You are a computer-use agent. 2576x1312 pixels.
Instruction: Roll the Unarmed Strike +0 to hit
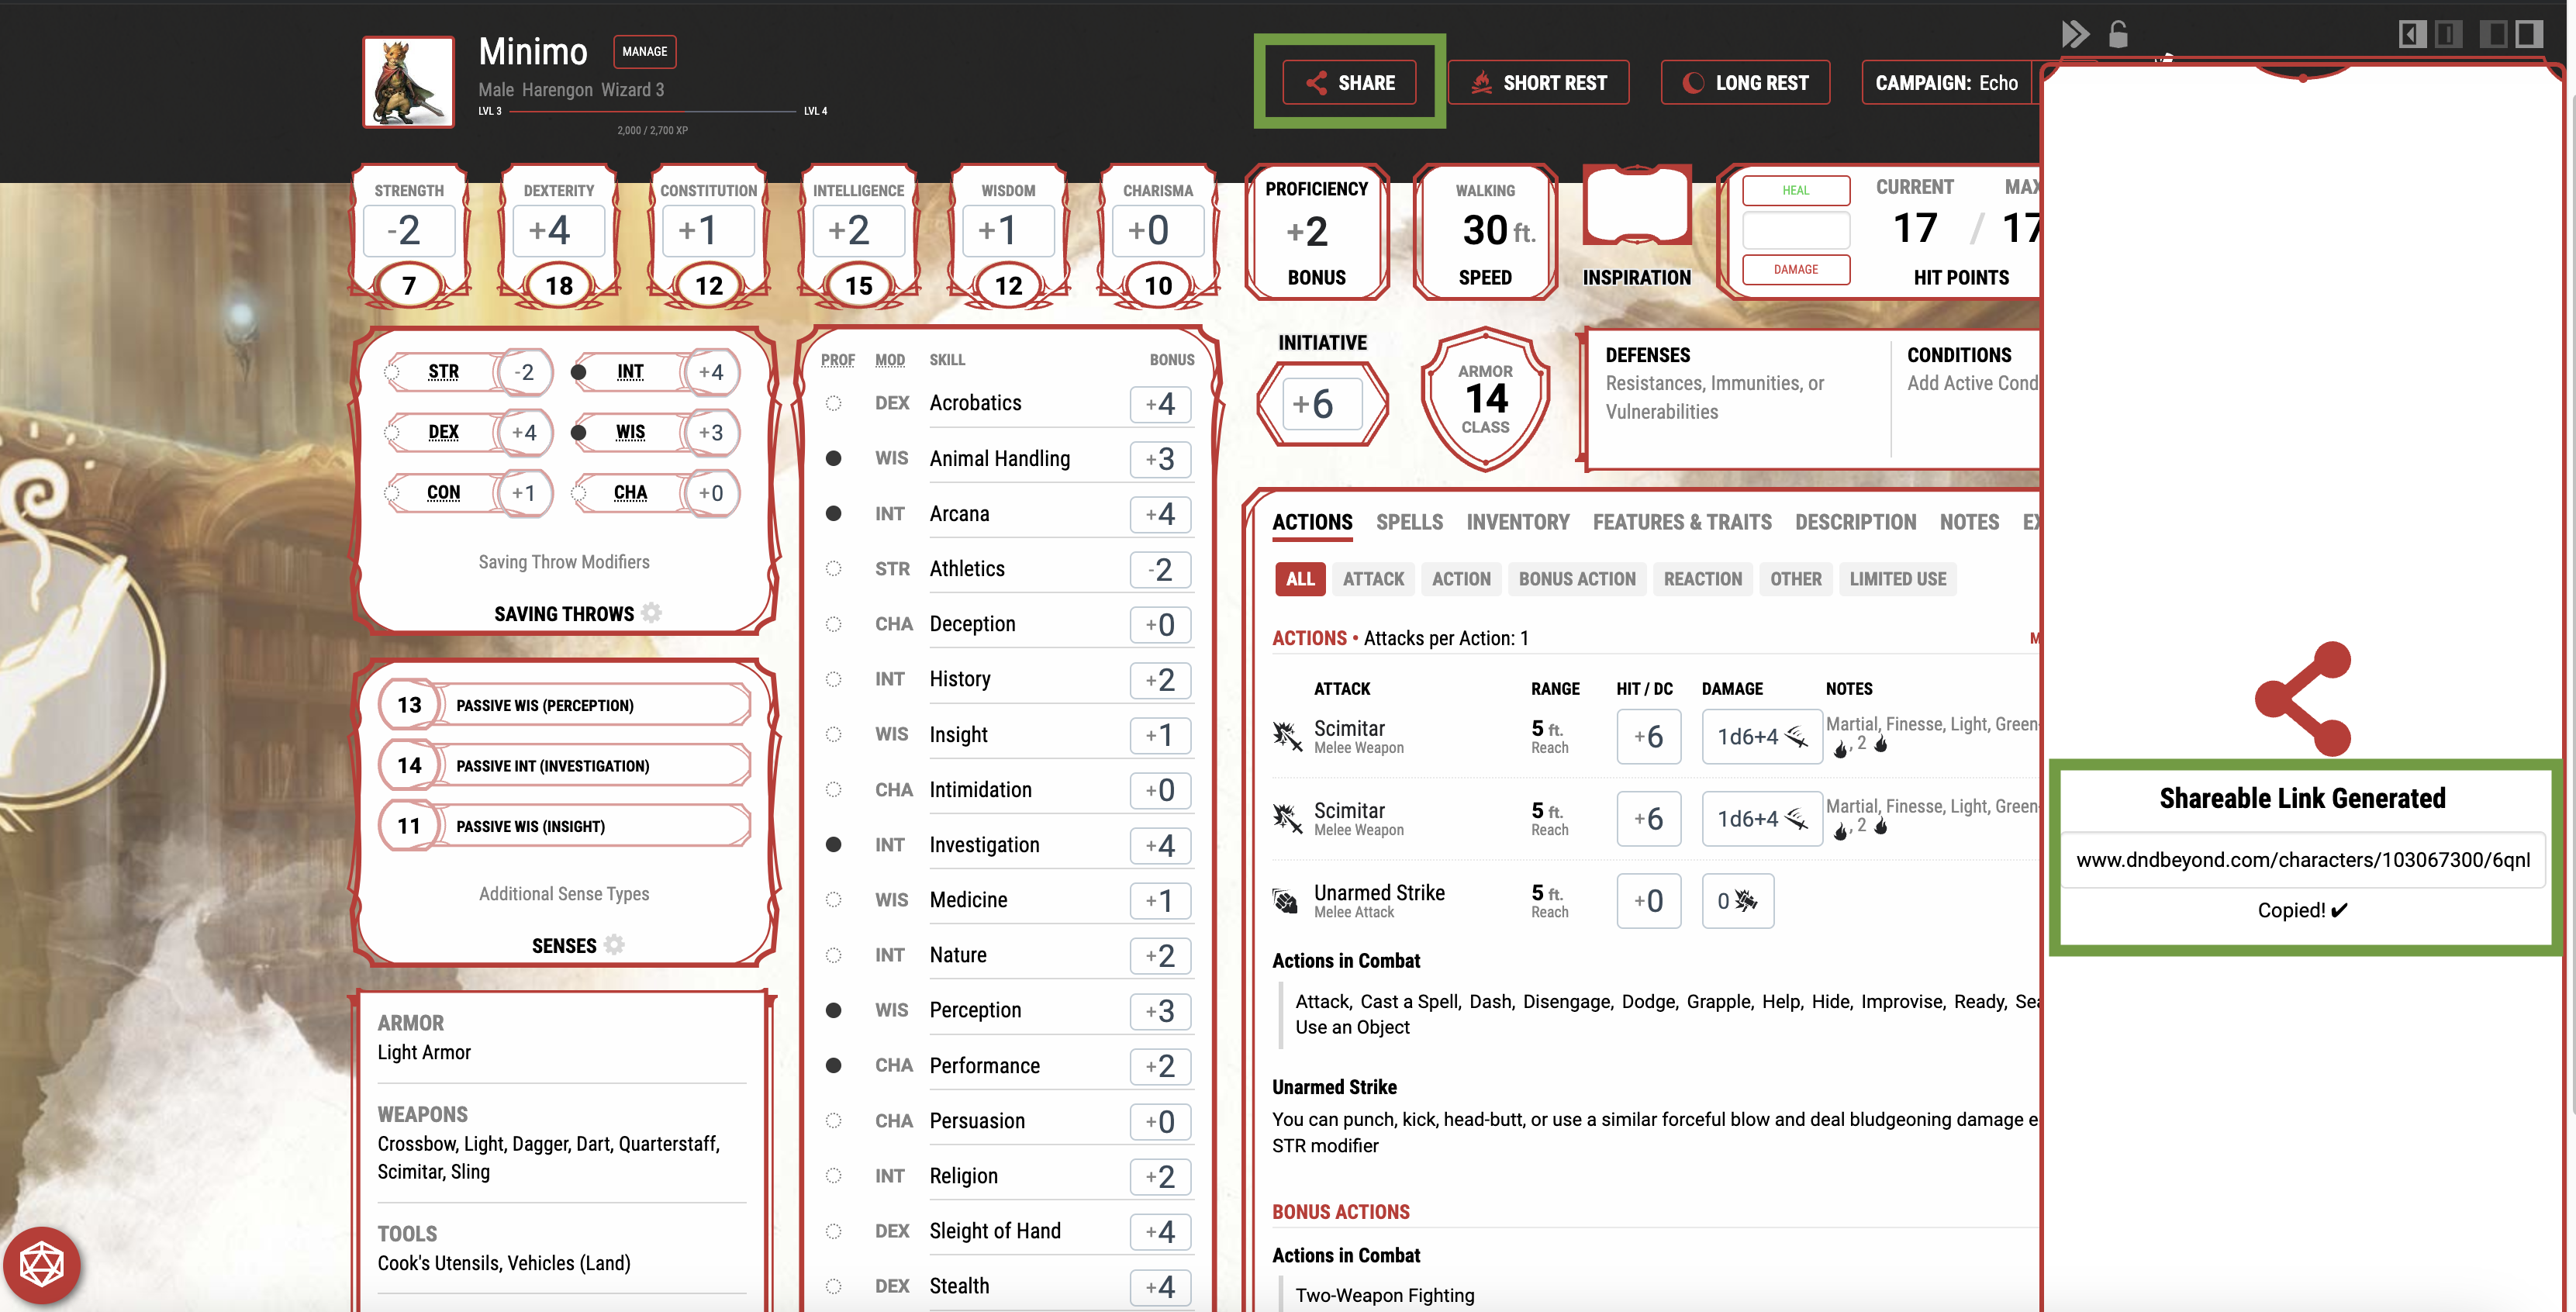click(x=1648, y=901)
